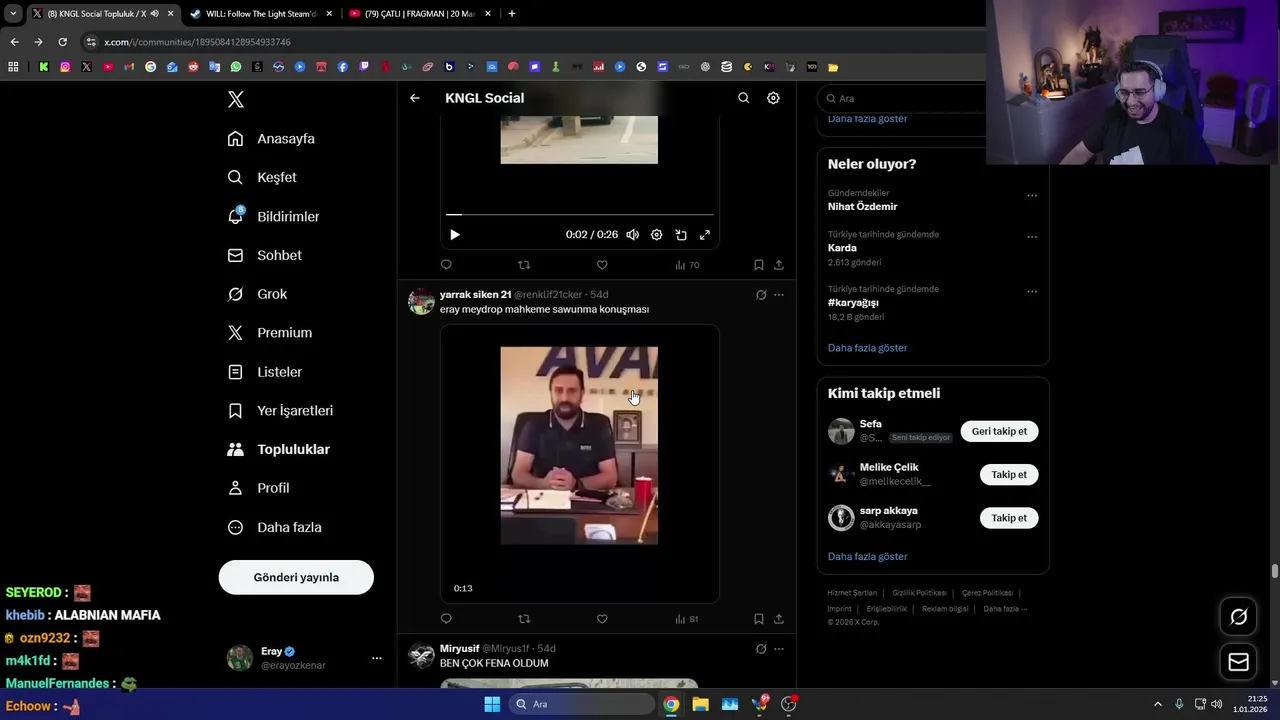Share the post with 70 views

[779, 265]
